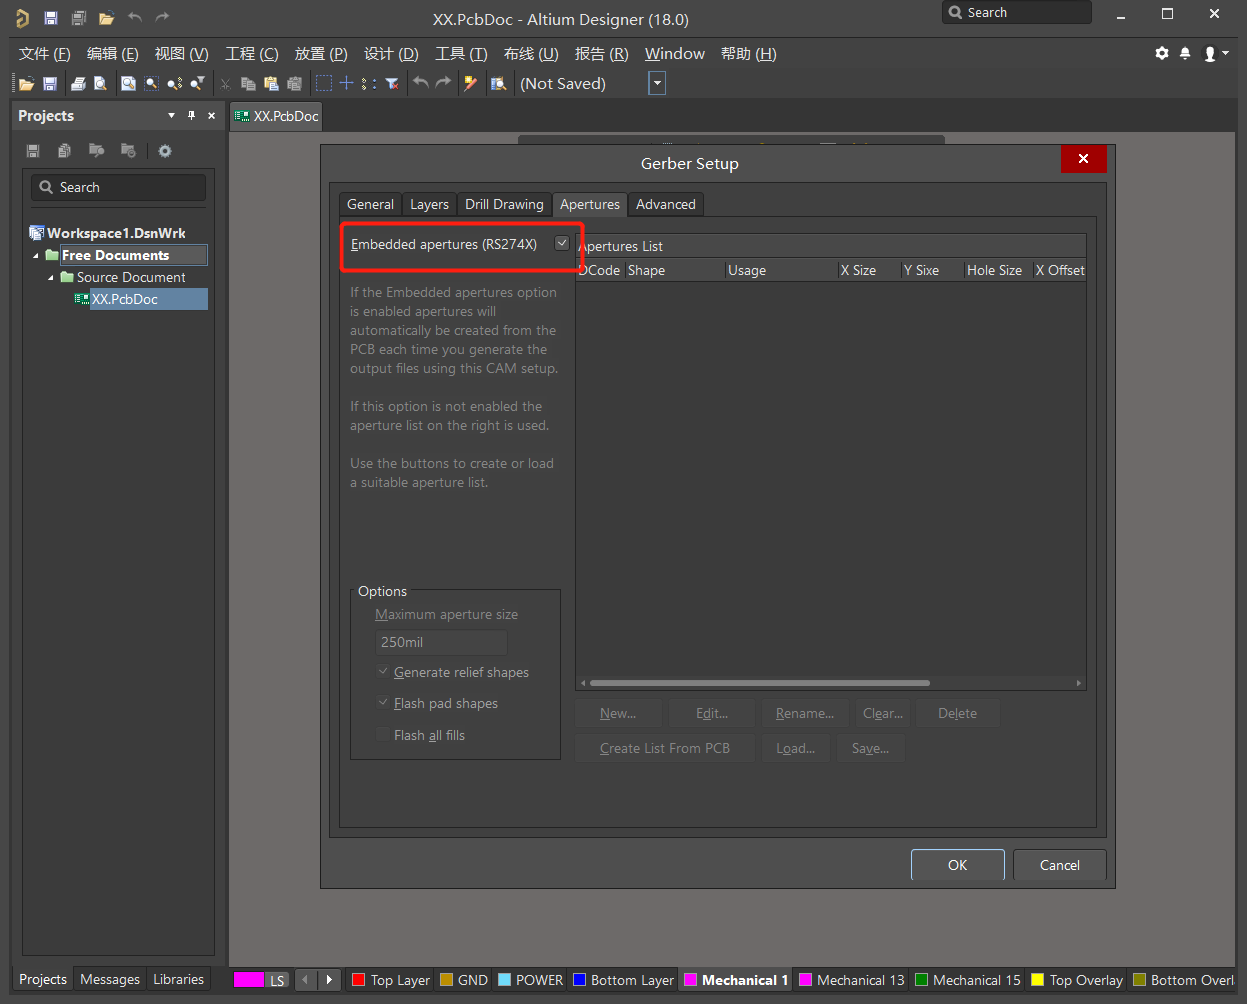Click the Save icon in the title bar
1247x1004 pixels.
[51, 18]
